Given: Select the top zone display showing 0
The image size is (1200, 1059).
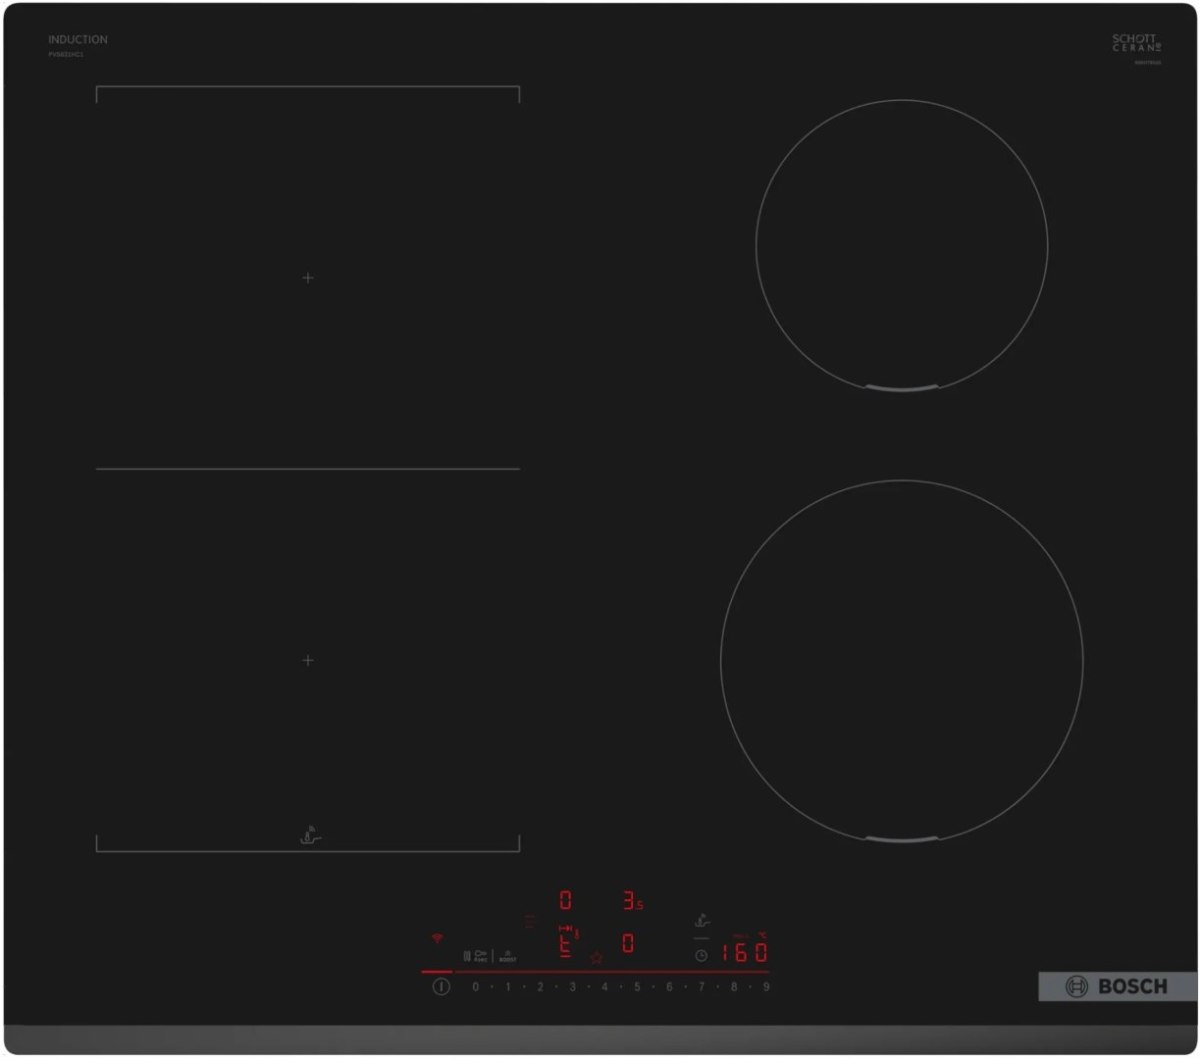Looking at the screenshot, I should [x=566, y=900].
